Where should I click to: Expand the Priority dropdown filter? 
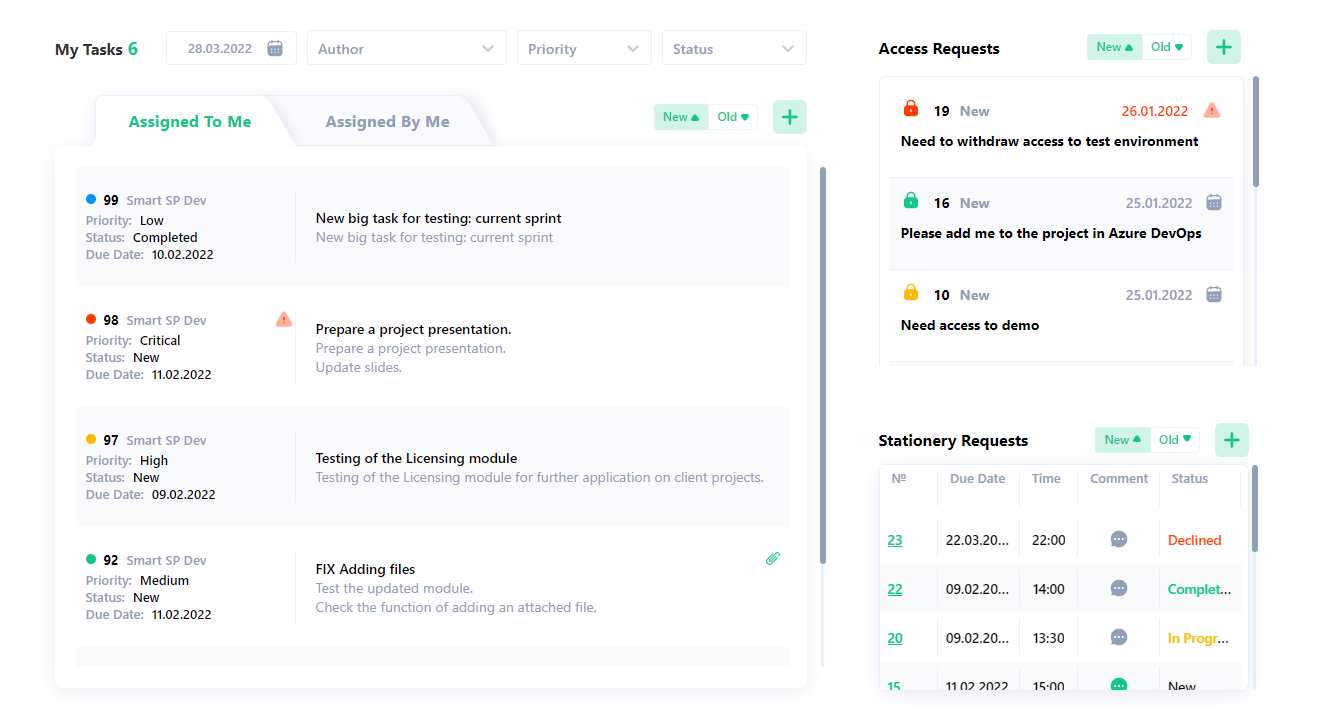(583, 48)
